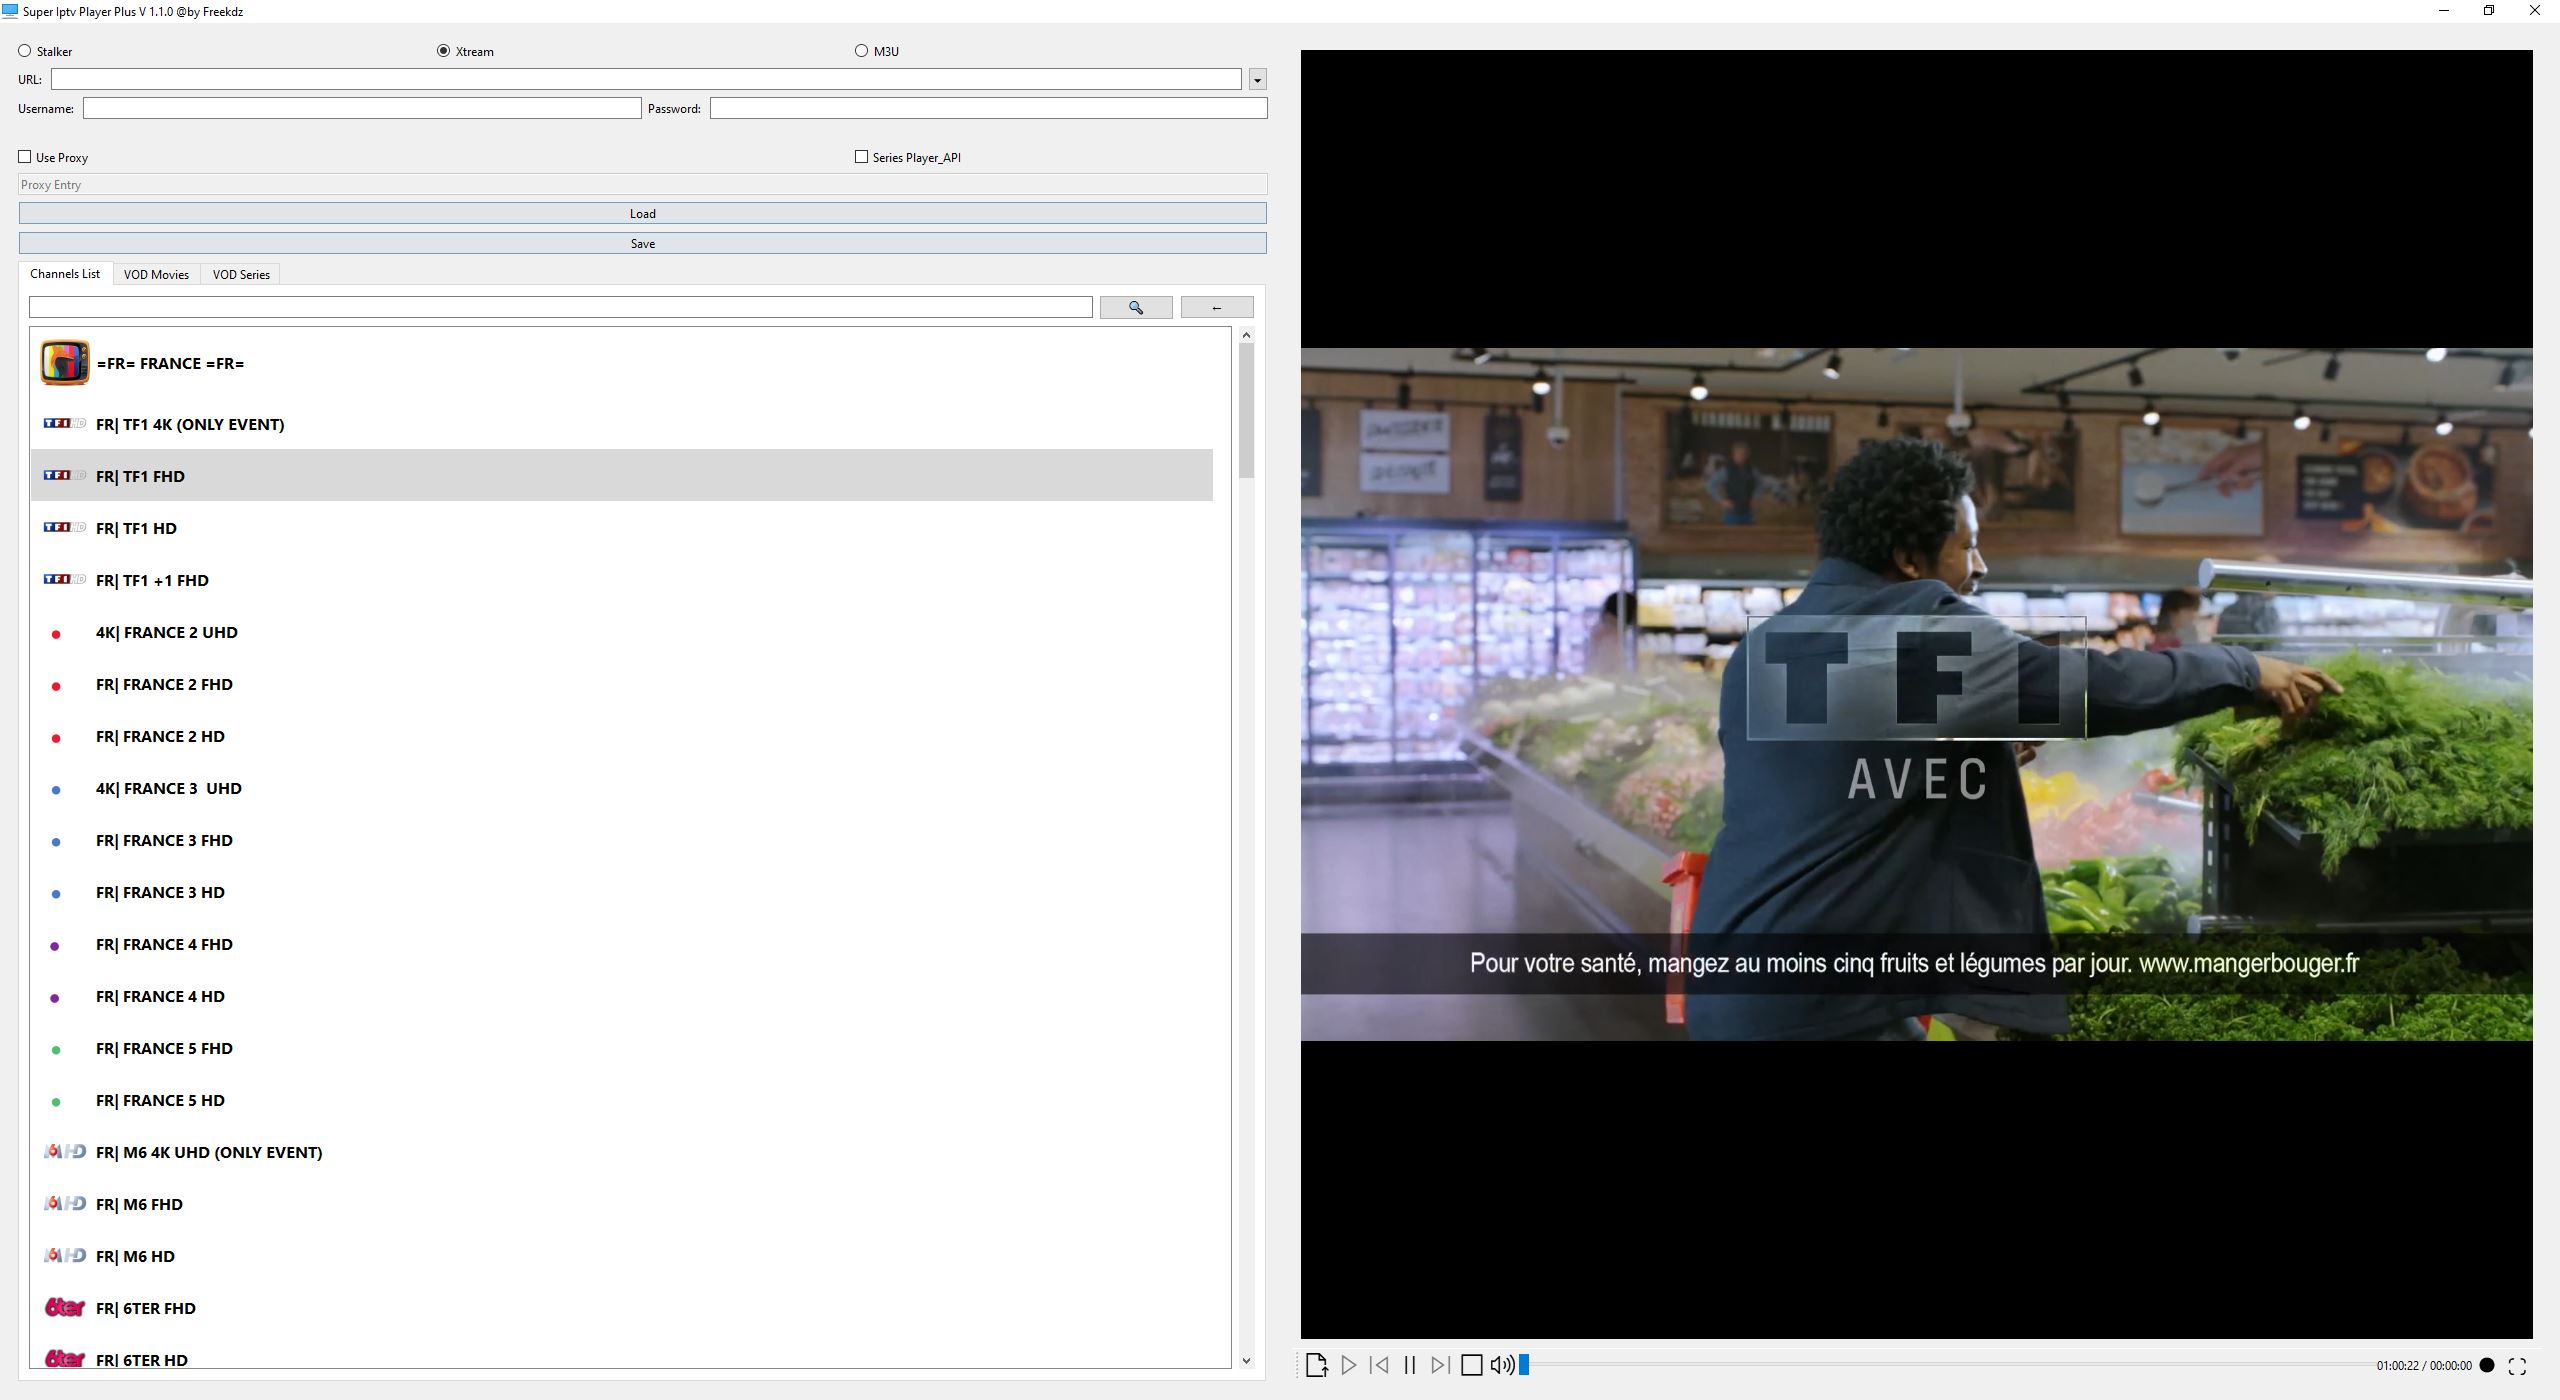Image resolution: width=2560 pixels, height=1400 pixels.
Task: Click the magnifier search button
Action: click(x=1136, y=308)
